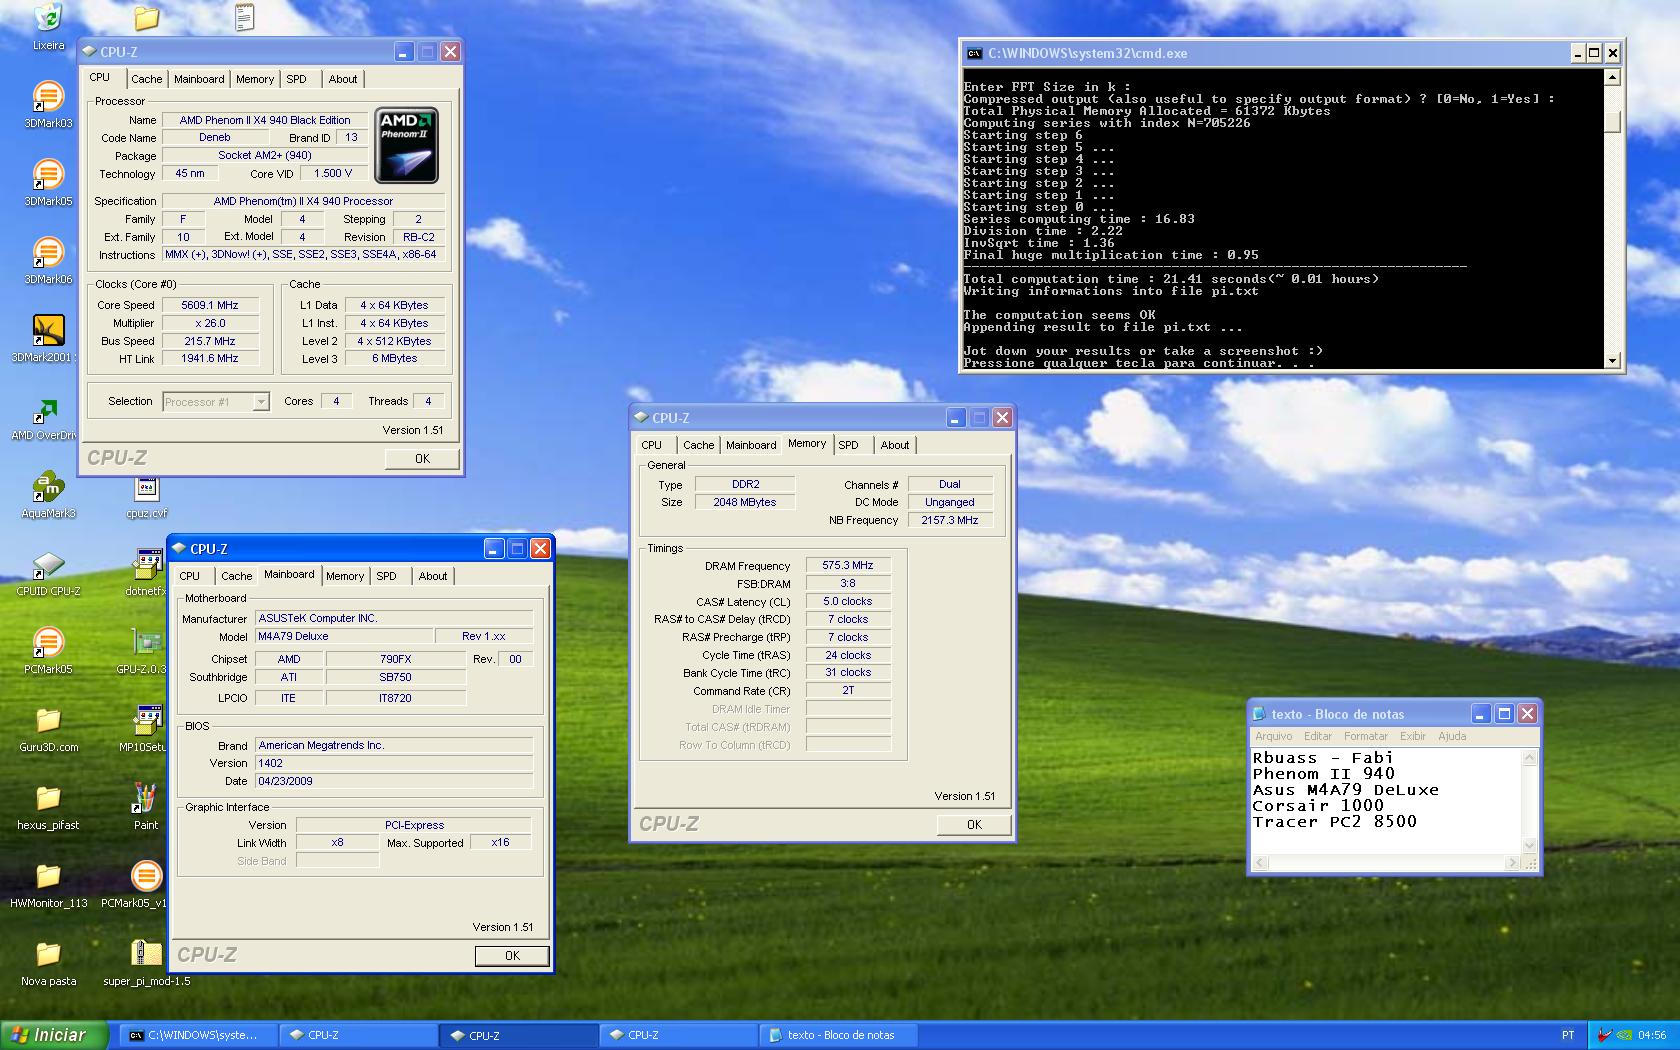
Task: Select CPU tab in Memory CPU-Z window
Action: point(652,445)
